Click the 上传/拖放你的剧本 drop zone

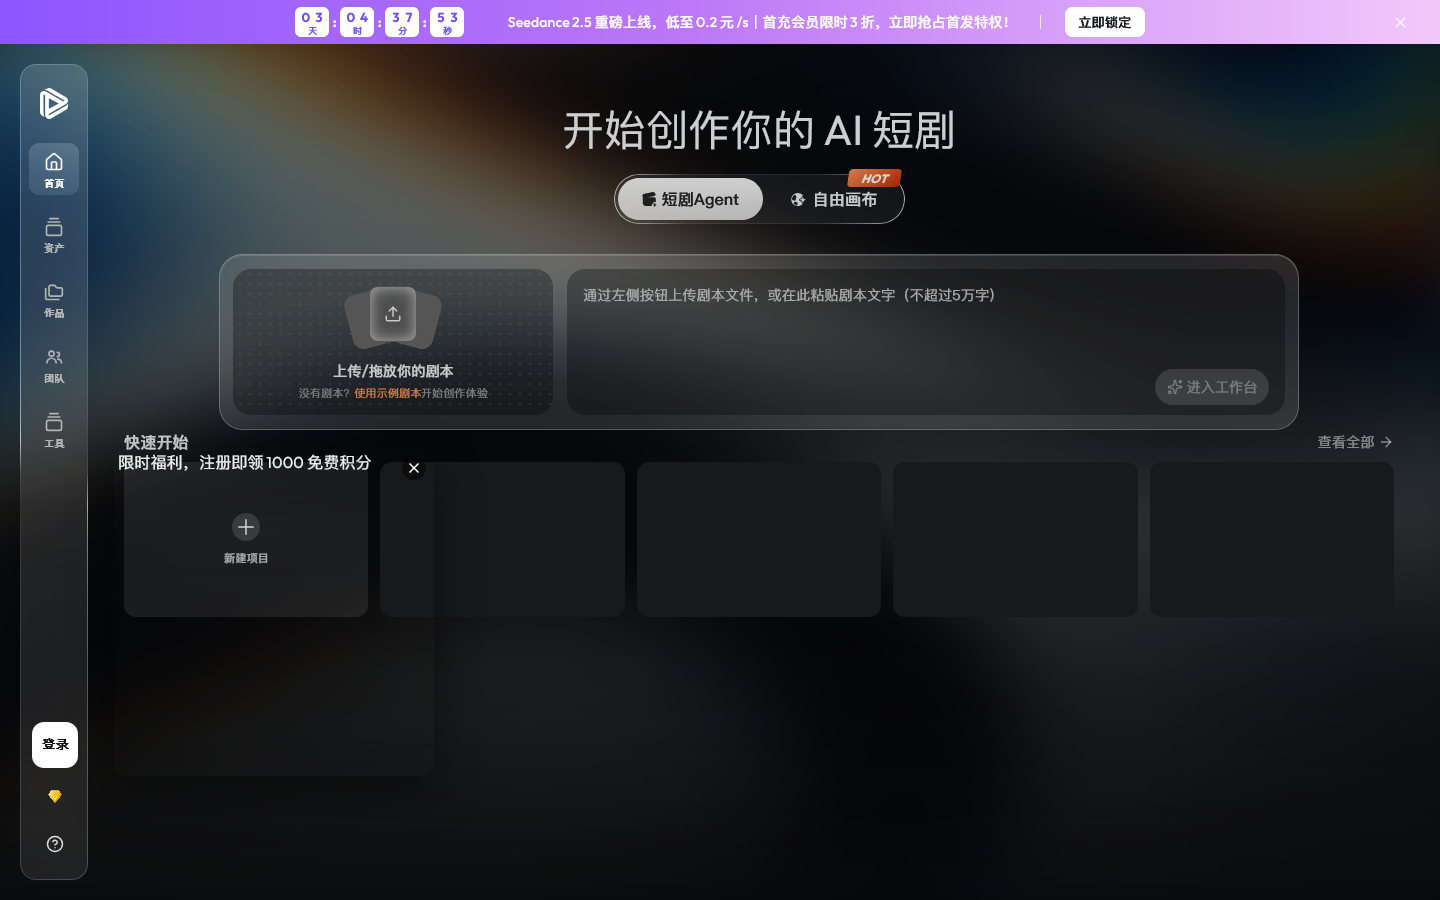(393, 342)
